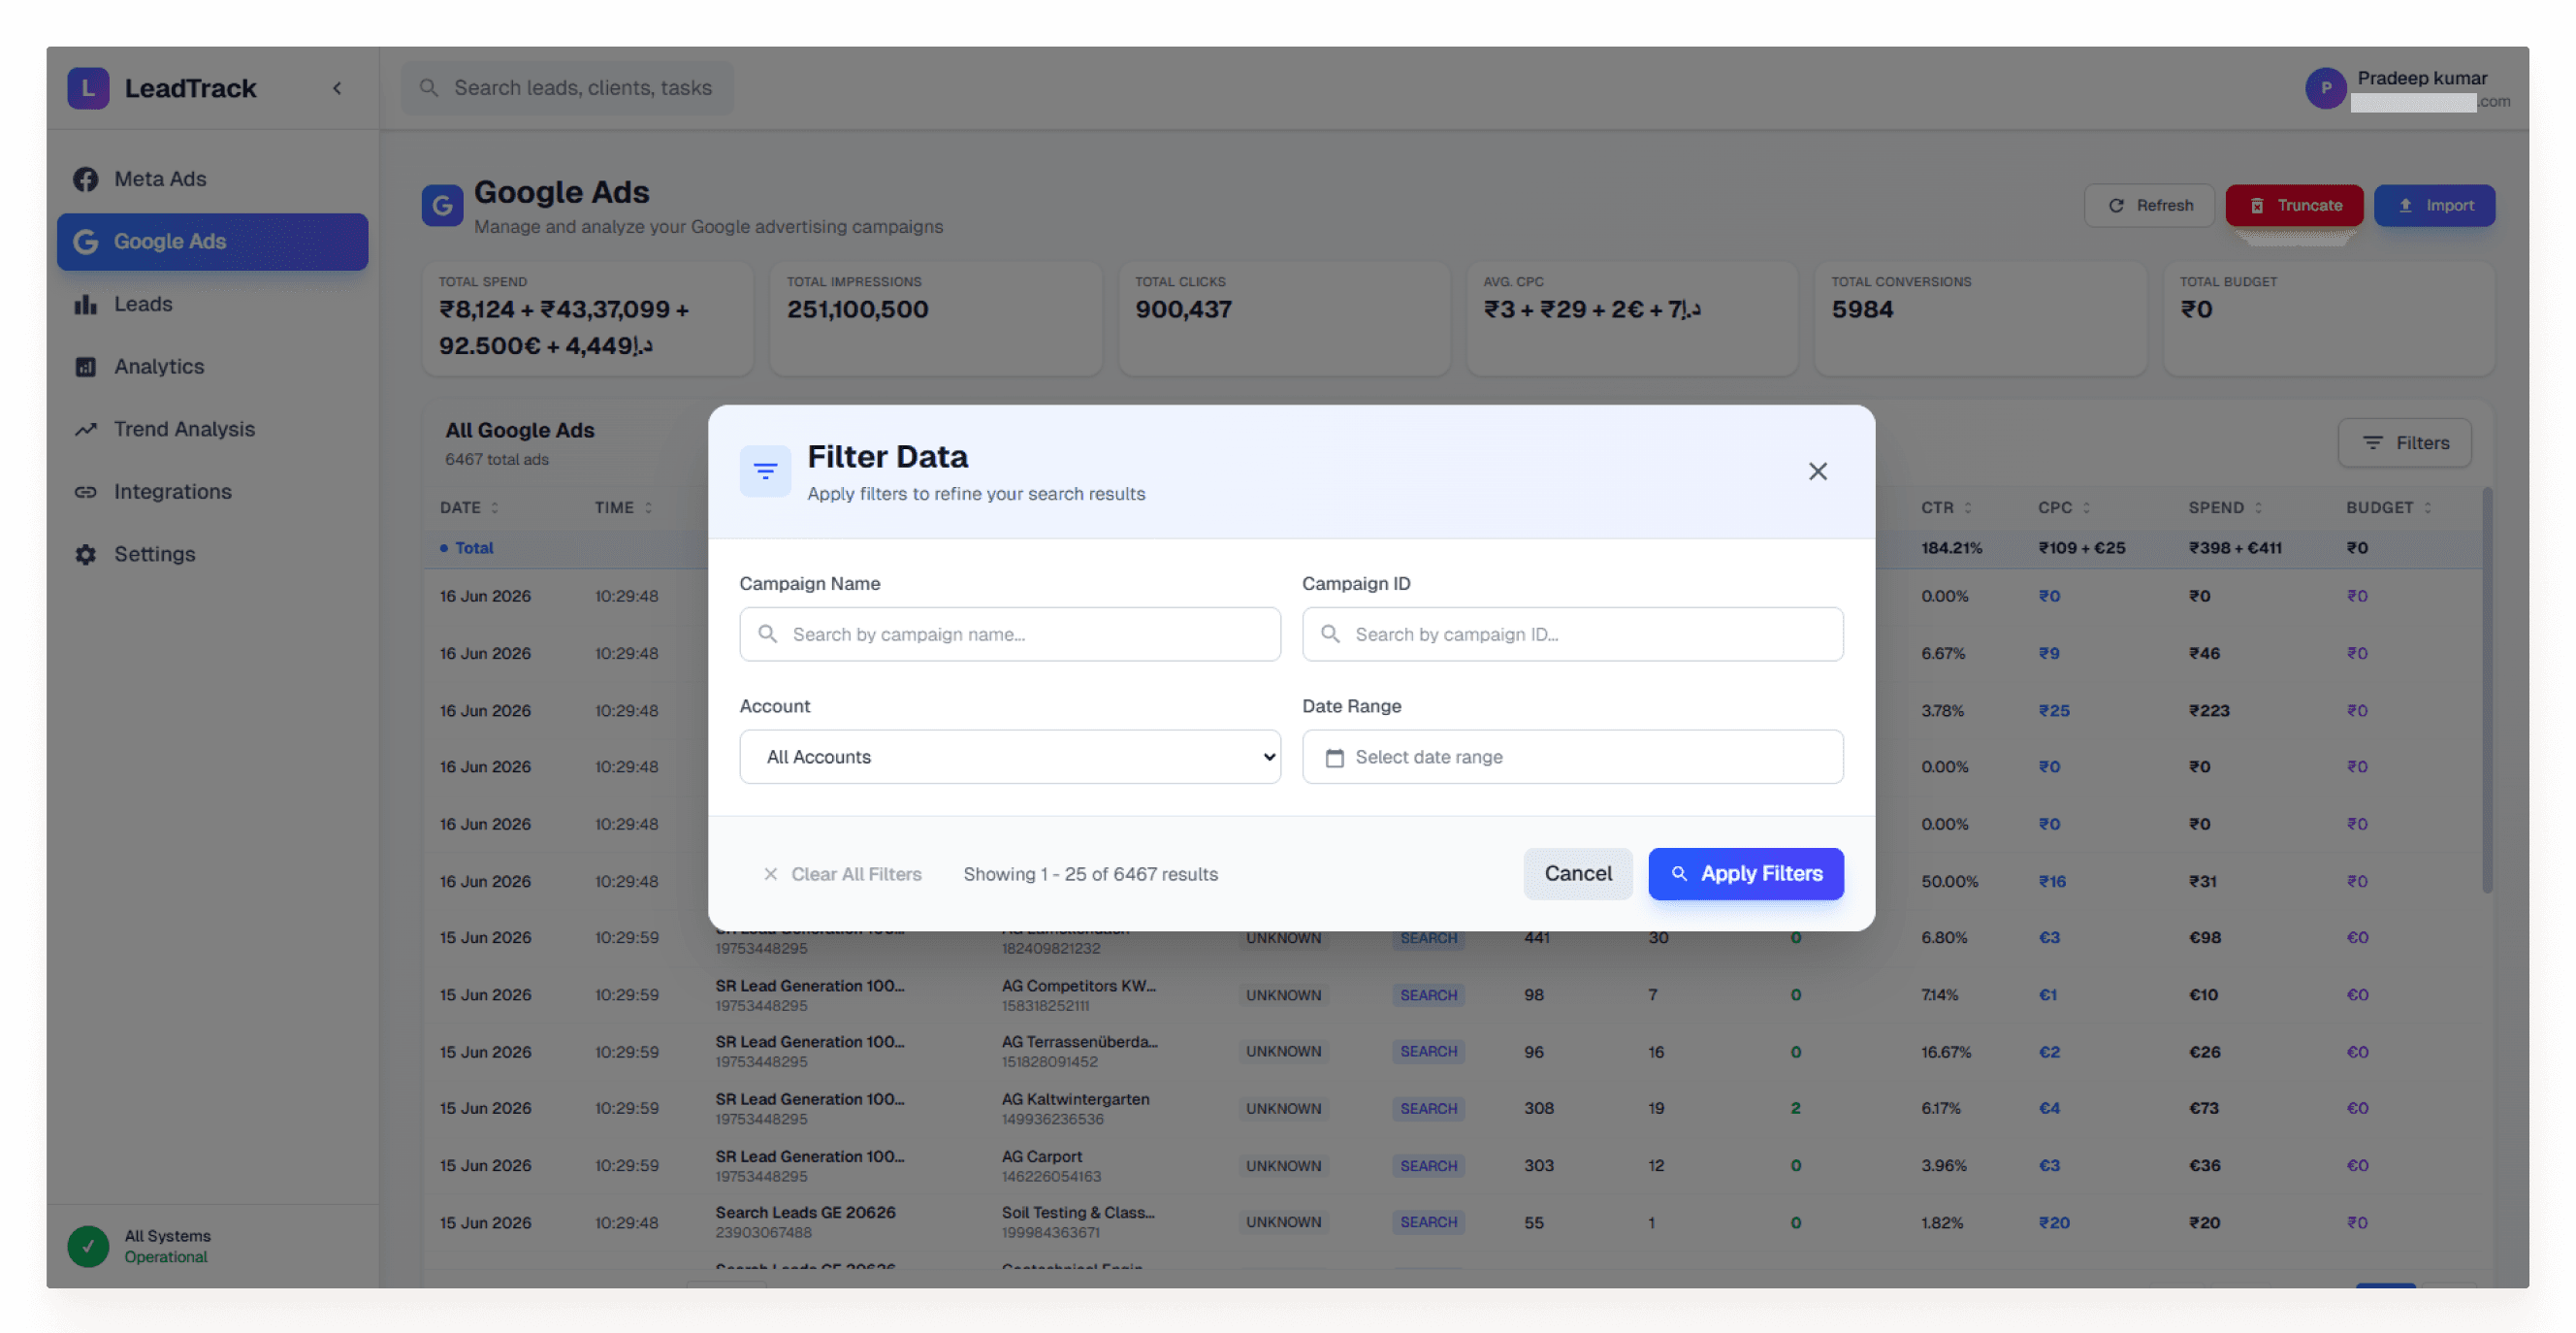Screen dimensions: 2576x1333
Task: Click the Total row label
Action: (473, 548)
